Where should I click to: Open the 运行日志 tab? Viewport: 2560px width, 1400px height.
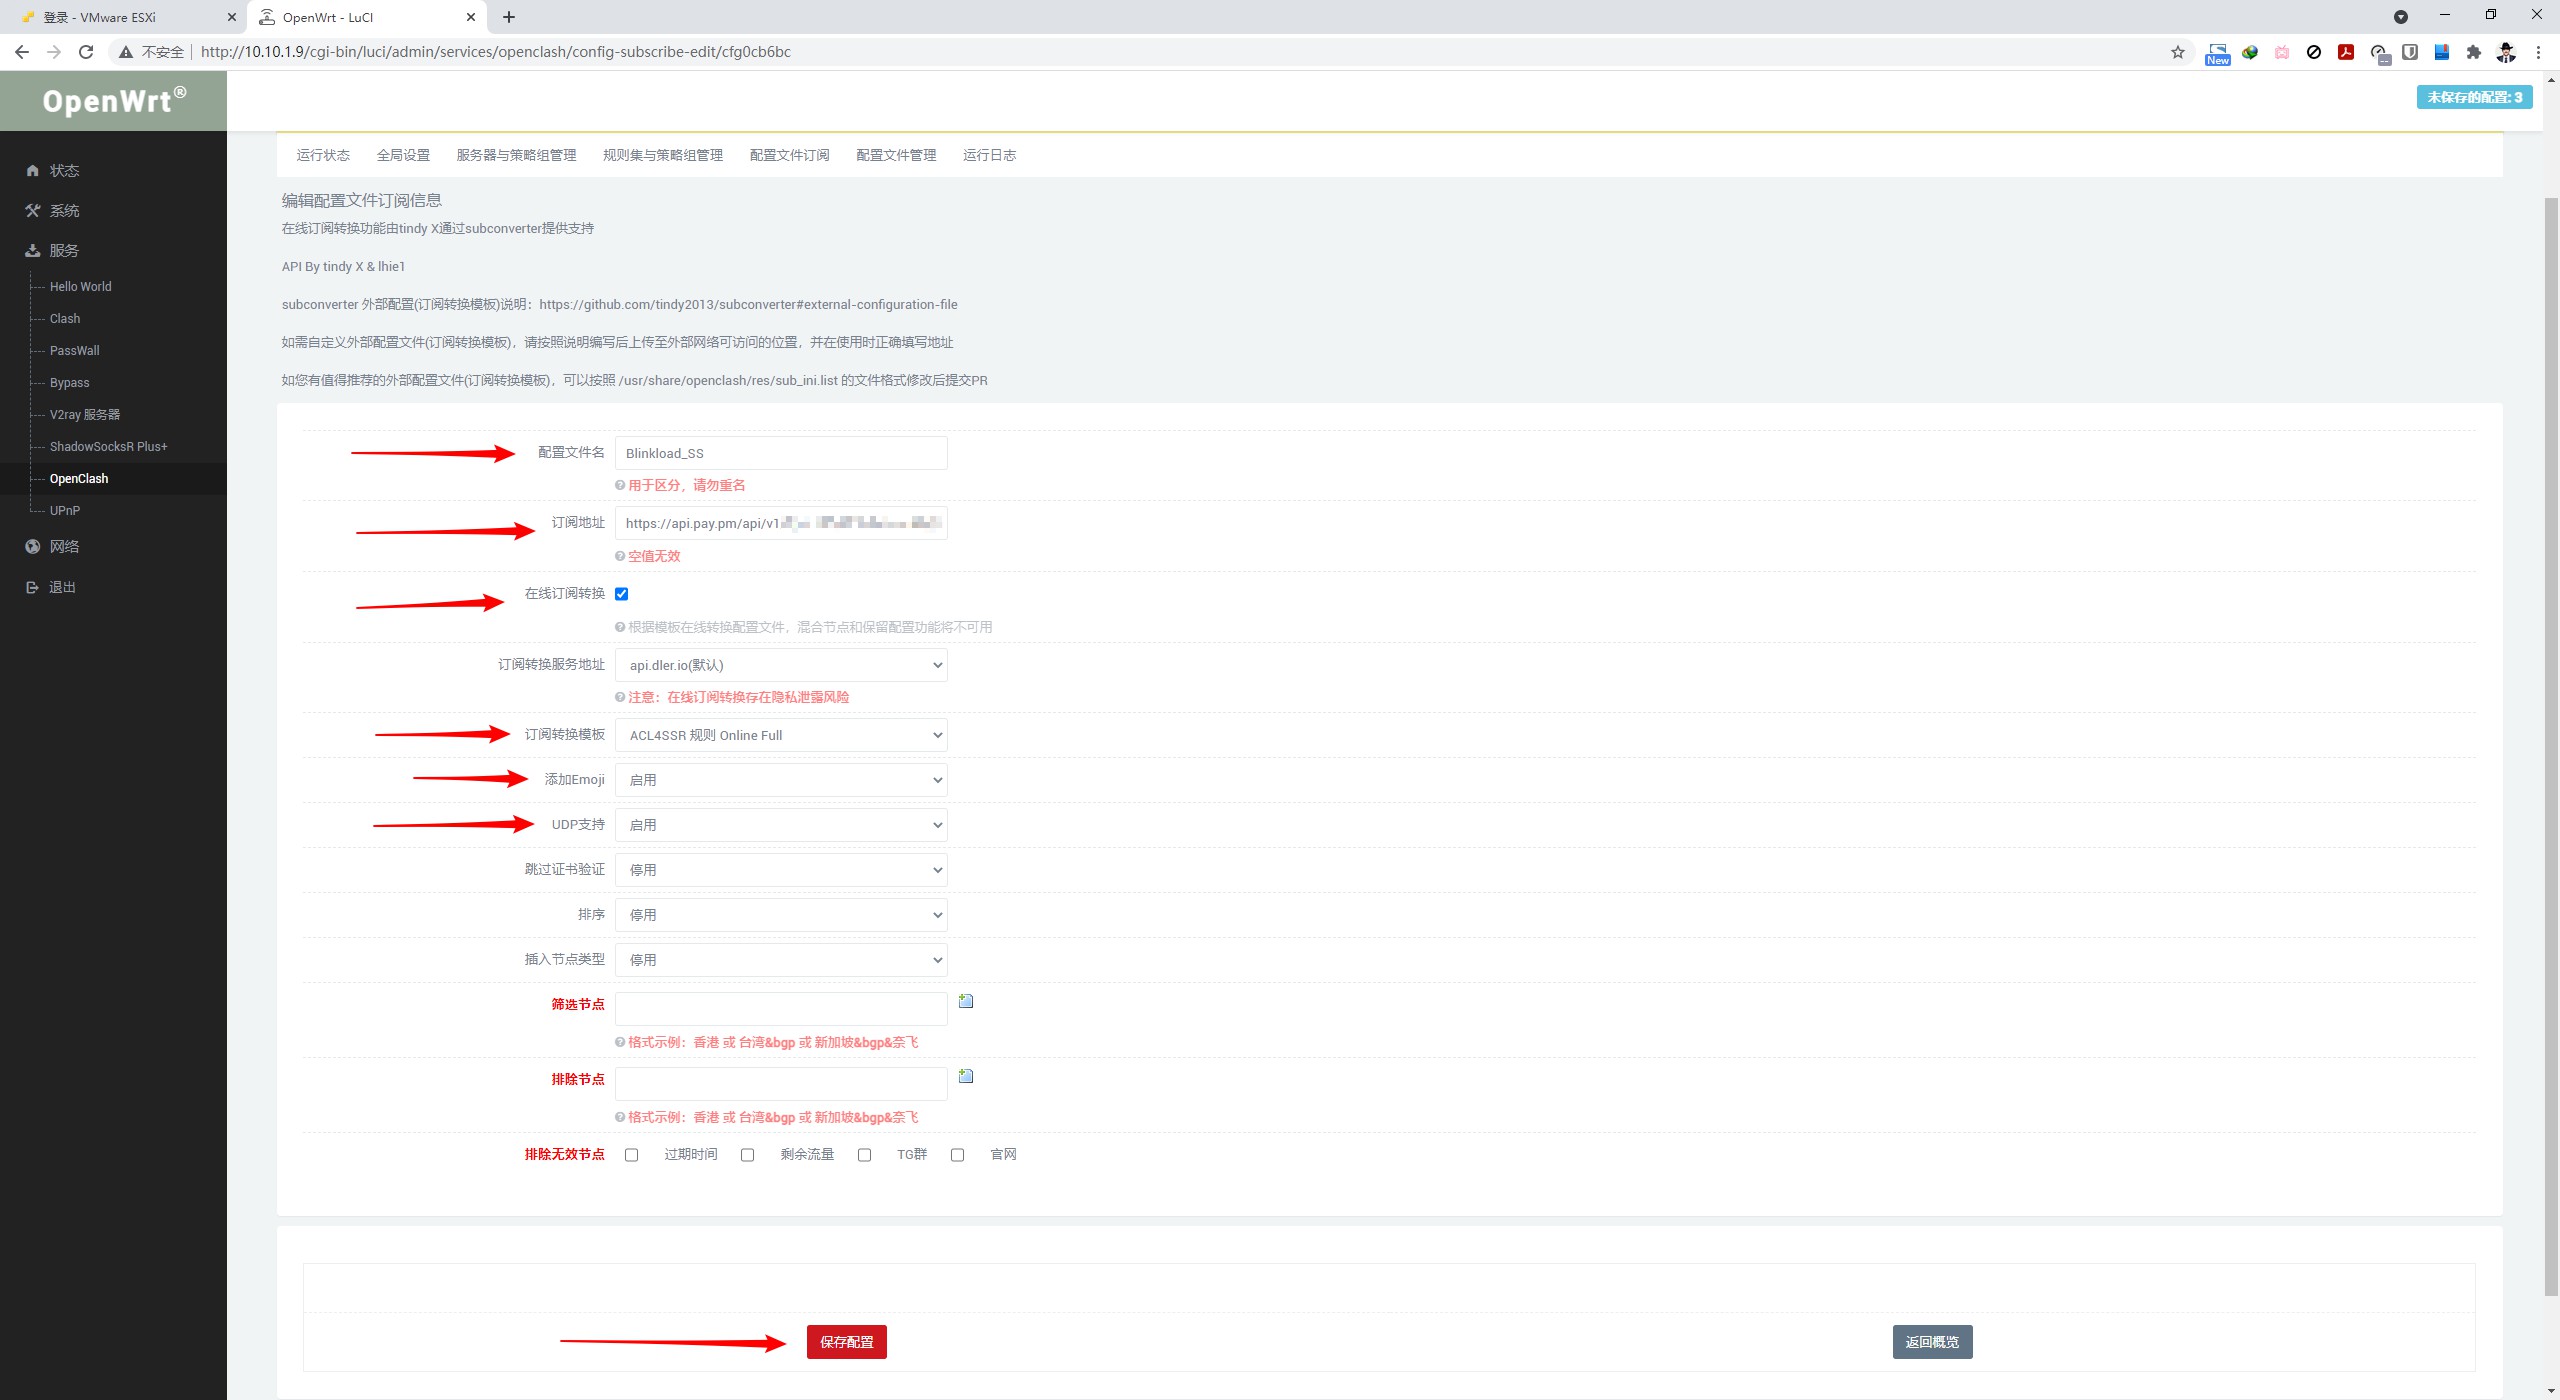click(989, 155)
